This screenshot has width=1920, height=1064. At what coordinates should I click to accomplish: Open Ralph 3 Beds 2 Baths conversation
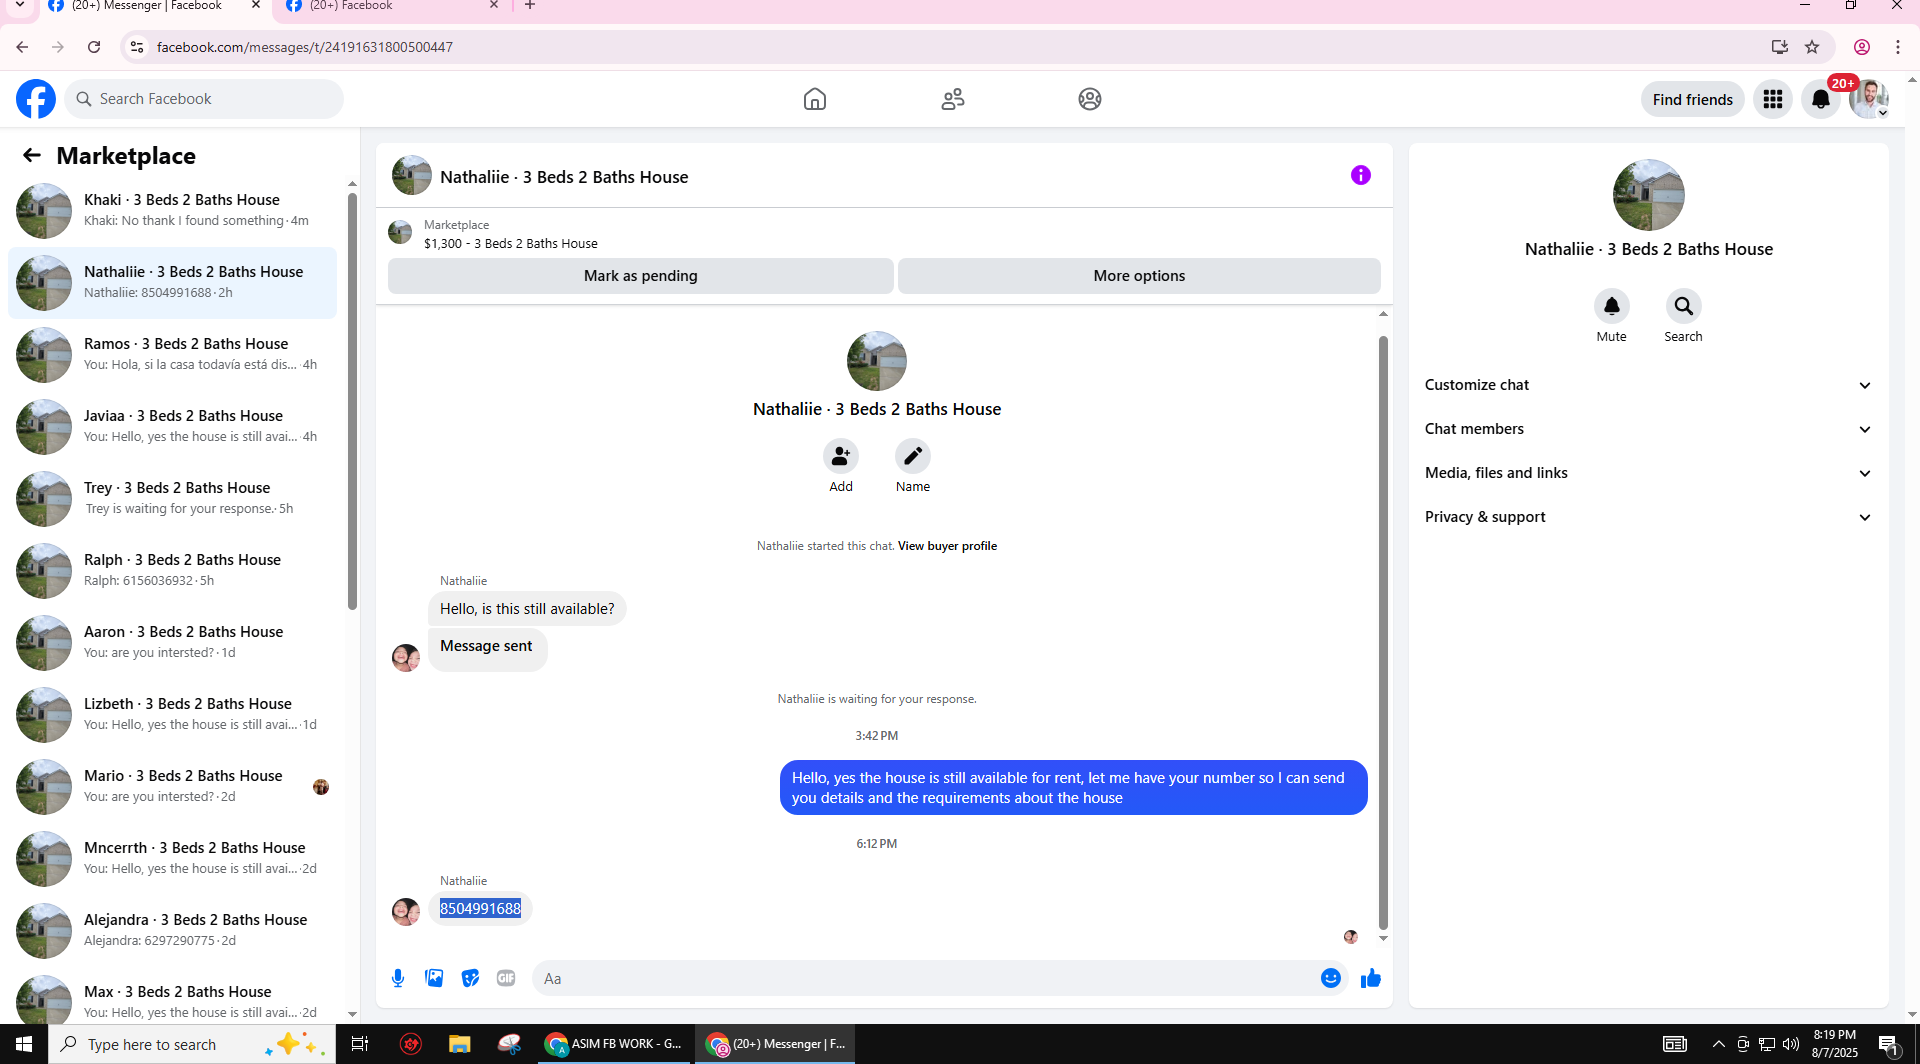pos(172,570)
